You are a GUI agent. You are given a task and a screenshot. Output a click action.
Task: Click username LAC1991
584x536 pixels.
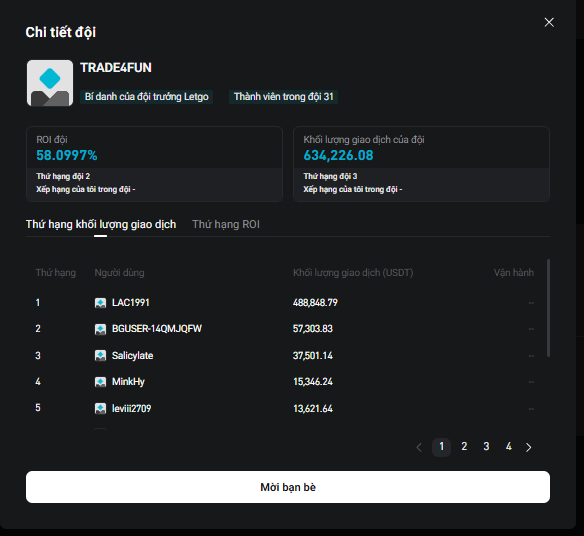tap(131, 302)
